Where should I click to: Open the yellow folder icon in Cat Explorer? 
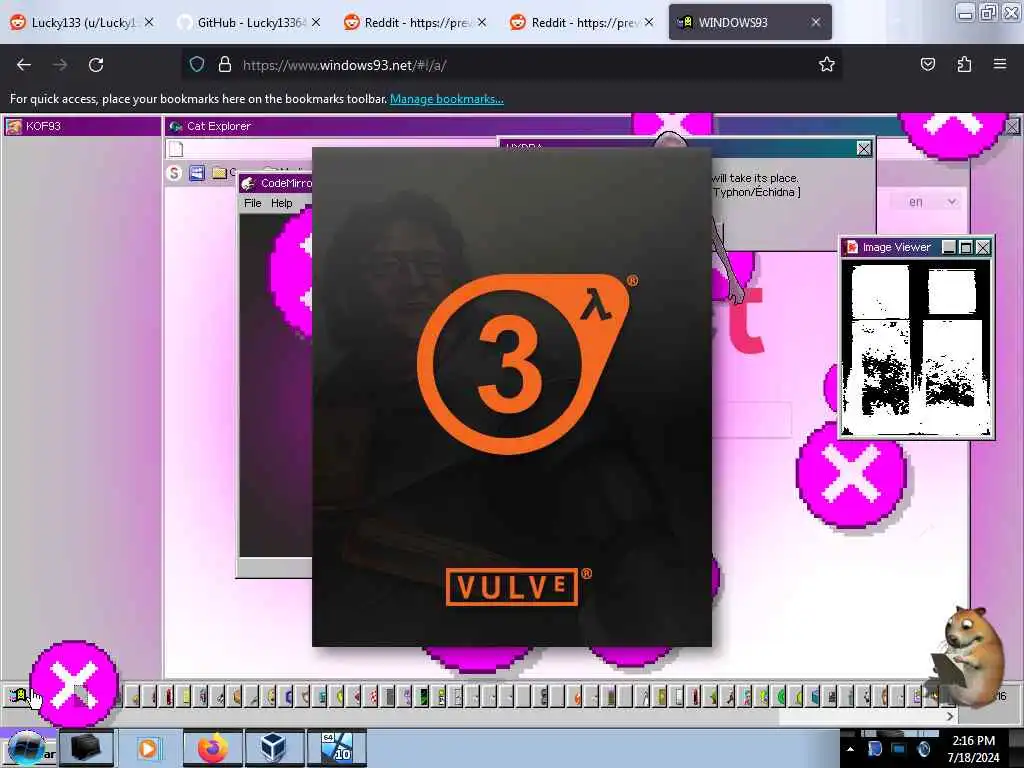click(219, 173)
